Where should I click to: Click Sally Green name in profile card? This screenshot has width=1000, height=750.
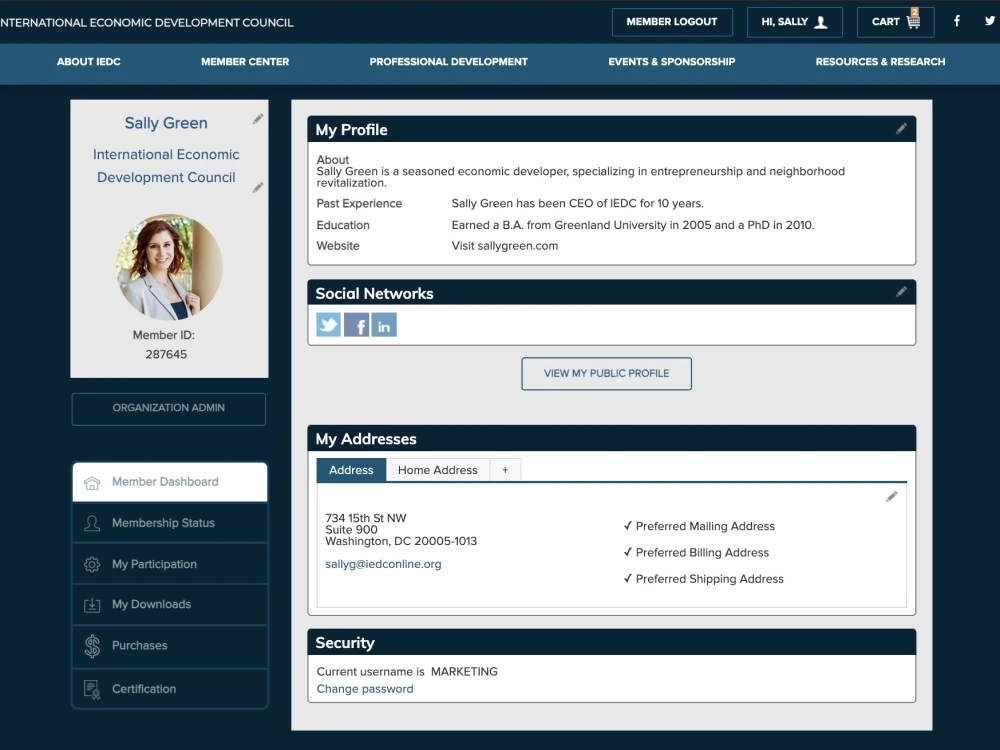click(166, 123)
